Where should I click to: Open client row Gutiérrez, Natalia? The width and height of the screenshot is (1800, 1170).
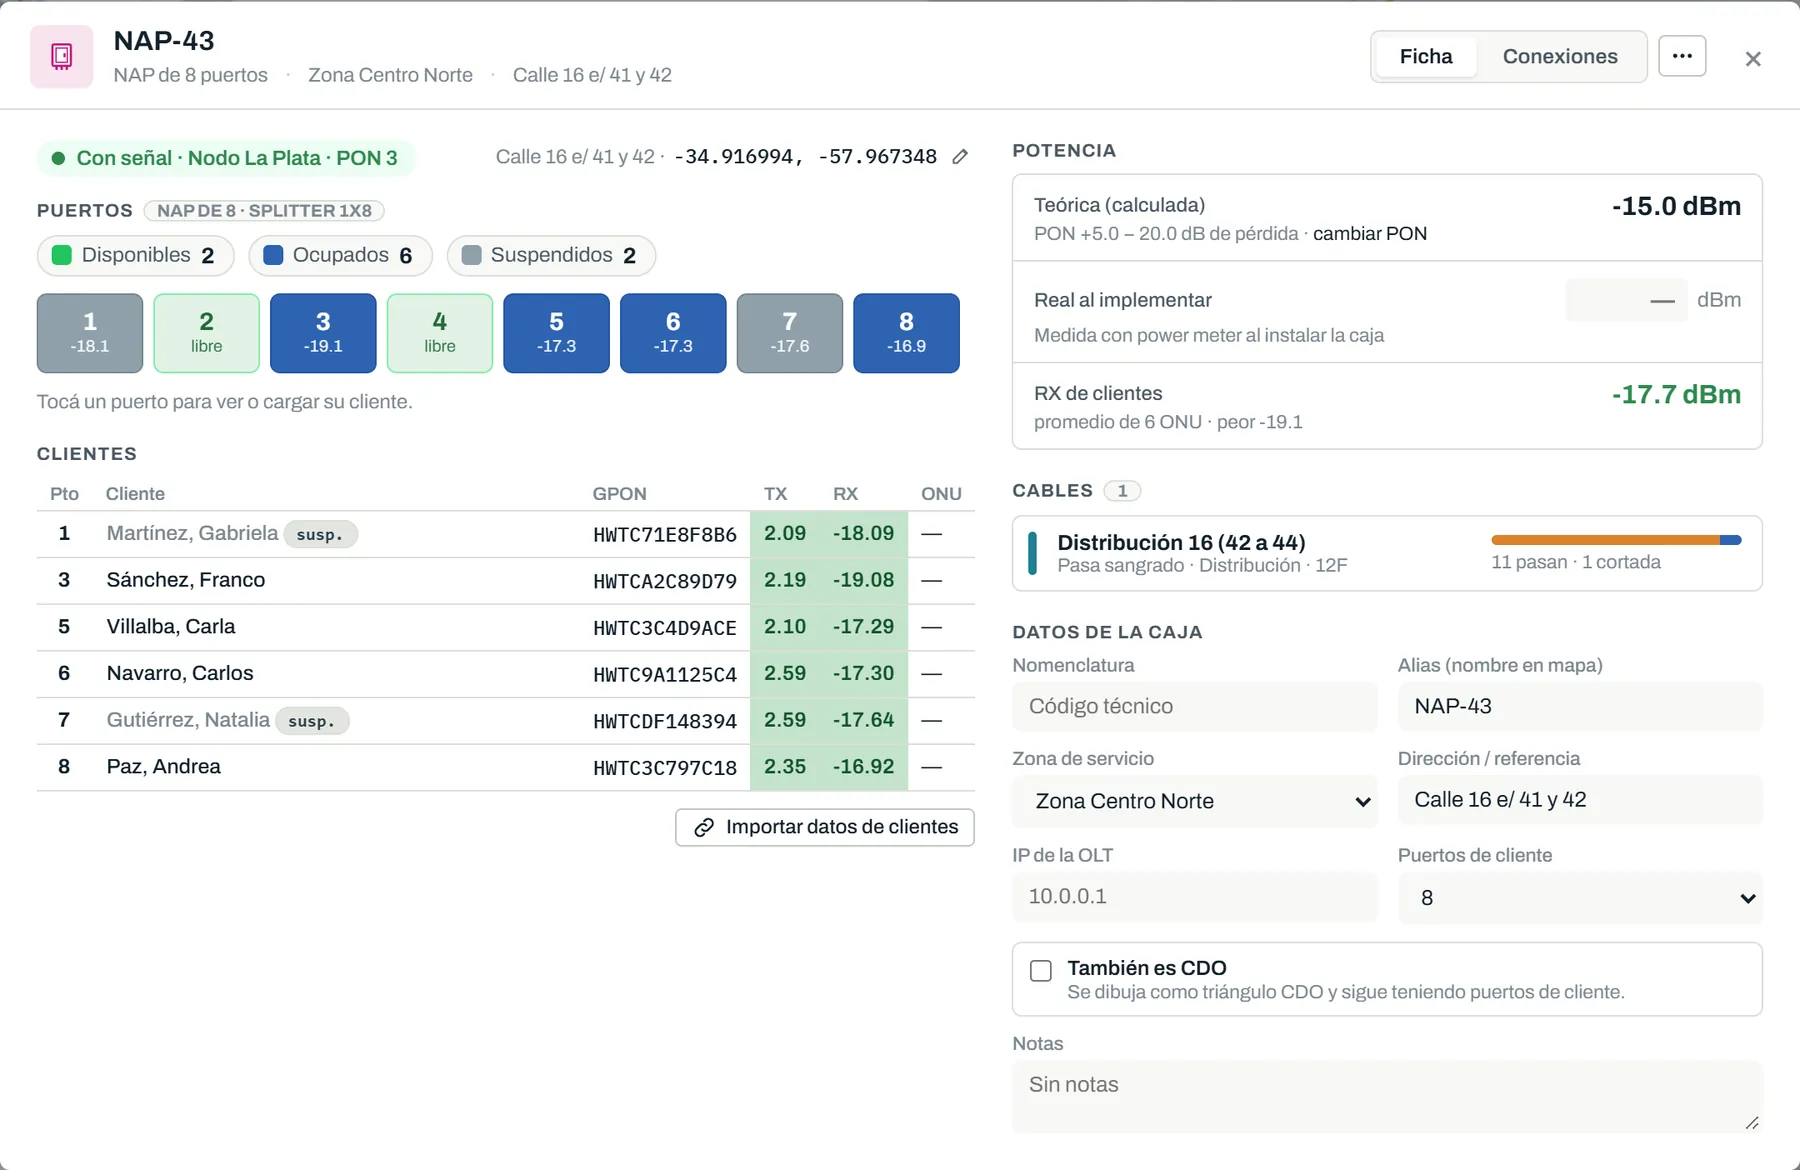click(505, 721)
